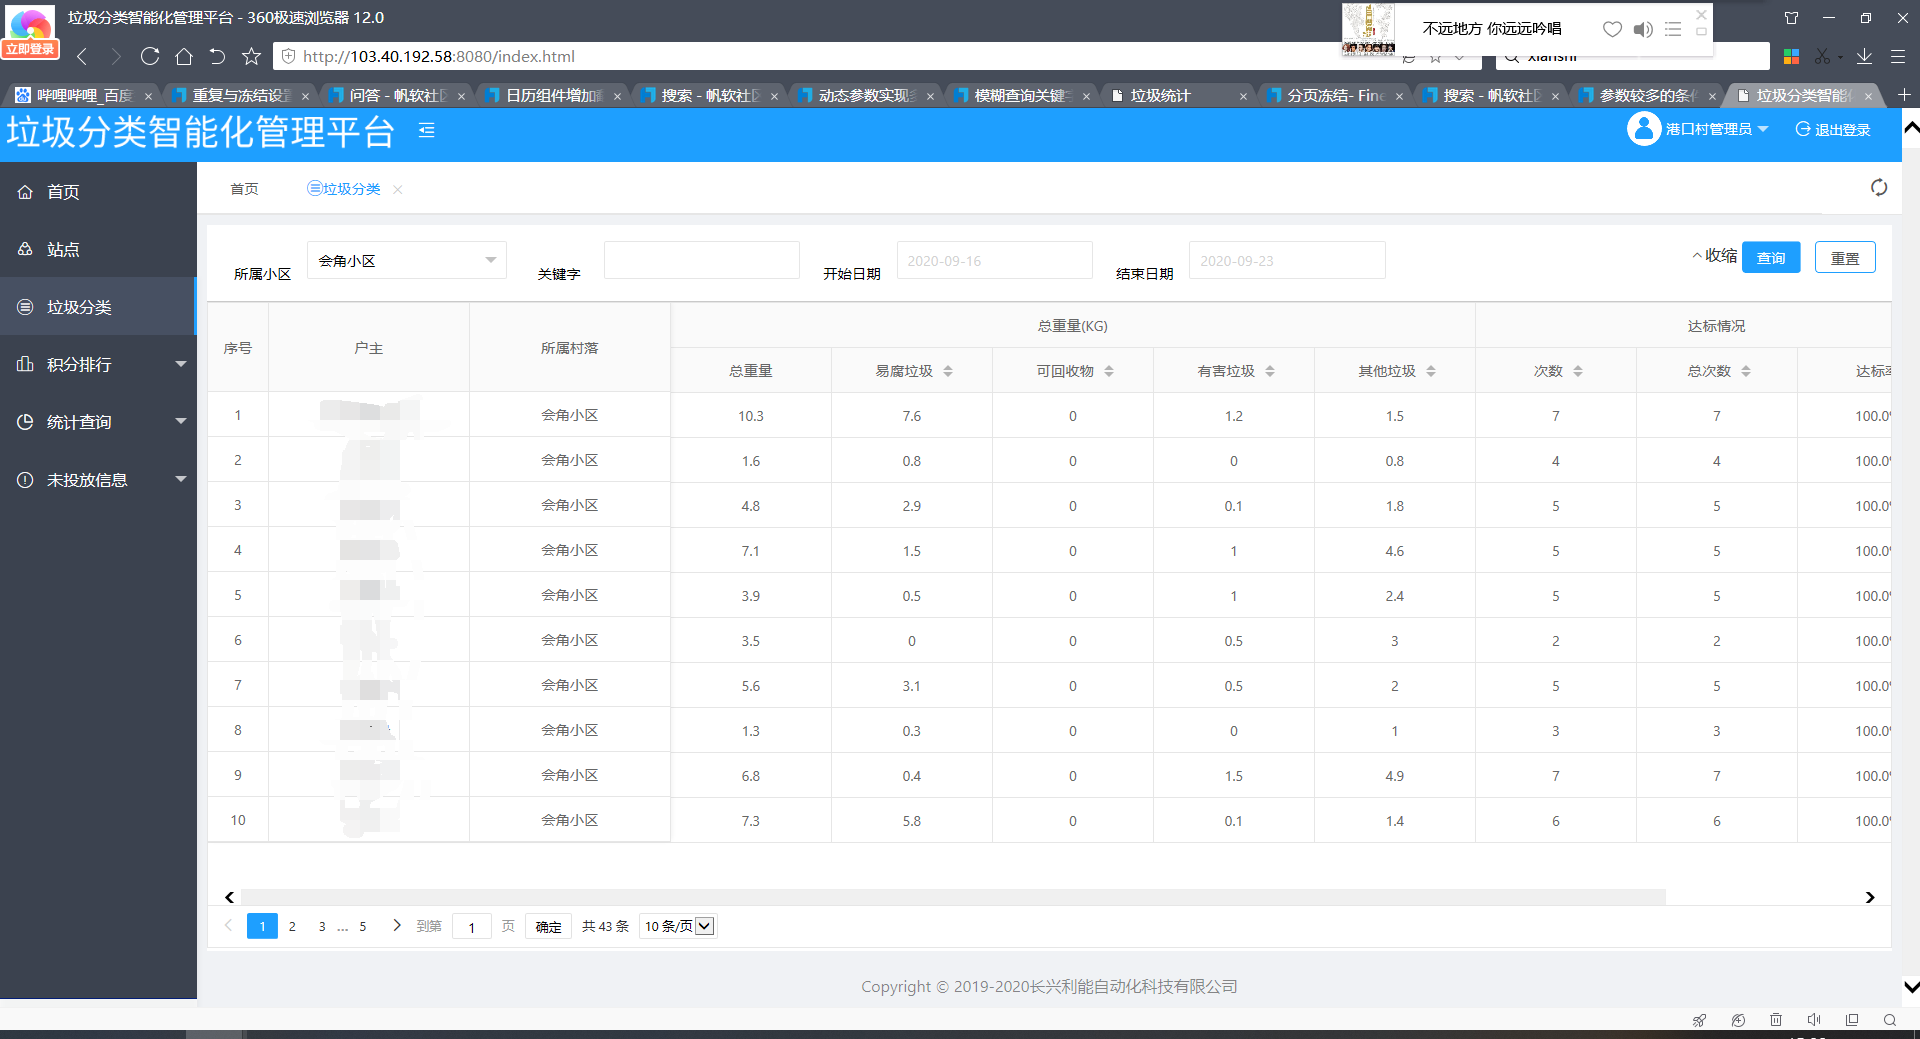1920x1039 pixels.
Task: Click the browser undo-close icon
Action: click(x=217, y=56)
